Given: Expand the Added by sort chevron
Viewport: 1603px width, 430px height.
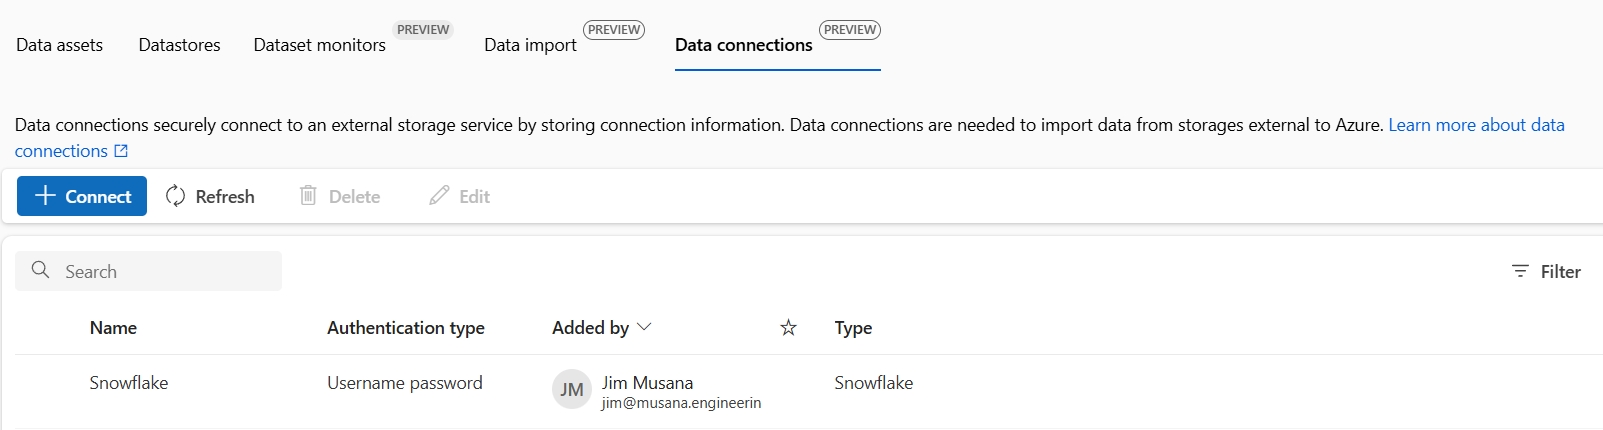Looking at the screenshot, I should [644, 327].
